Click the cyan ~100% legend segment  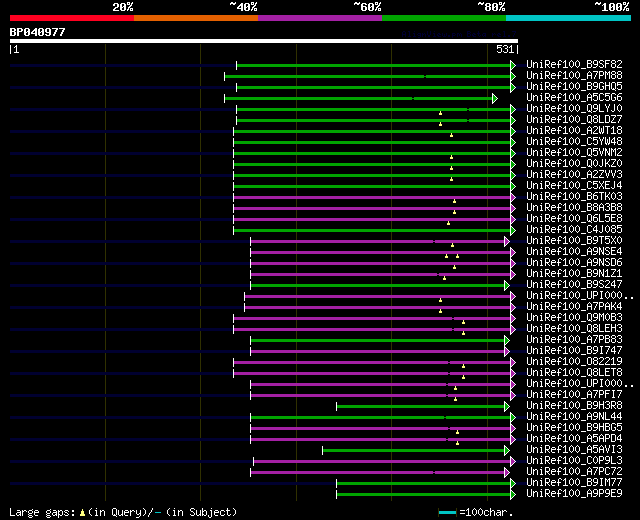tap(569, 18)
